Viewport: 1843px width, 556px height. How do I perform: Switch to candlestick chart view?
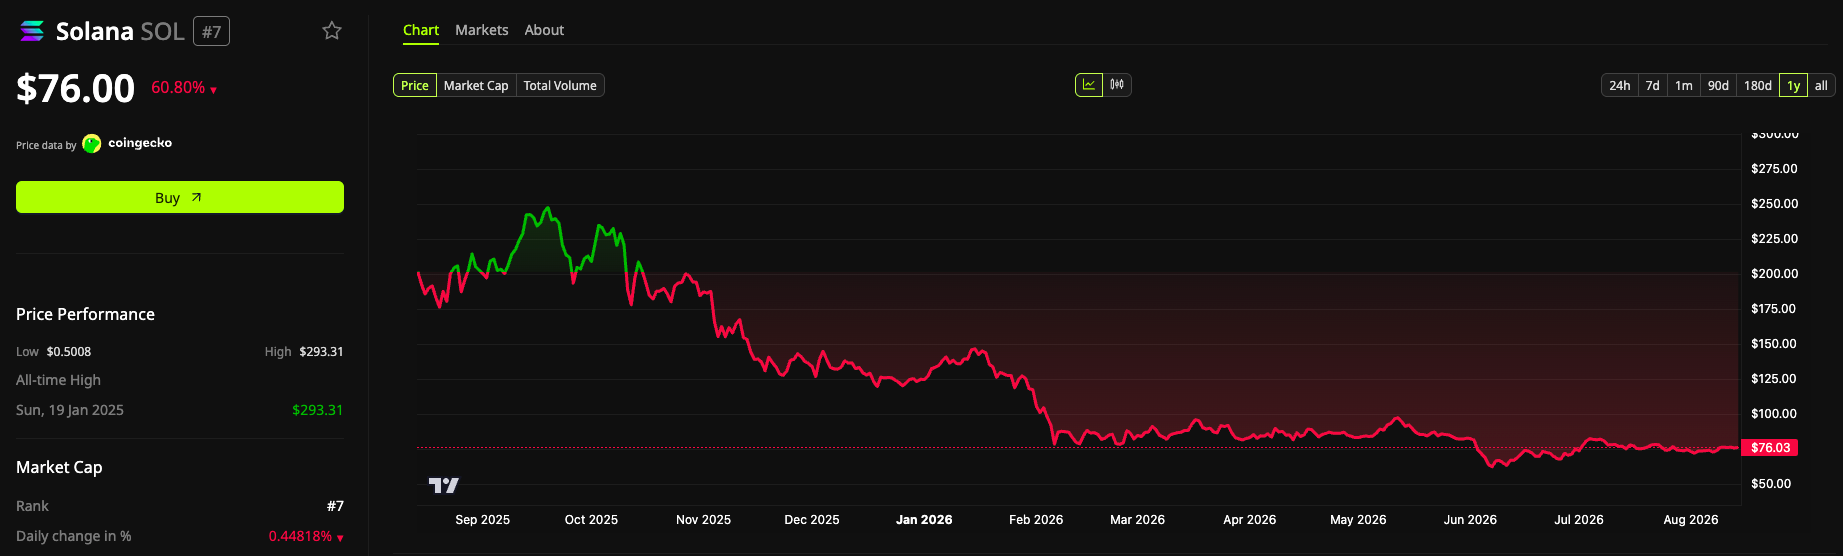click(x=1117, y=85)
